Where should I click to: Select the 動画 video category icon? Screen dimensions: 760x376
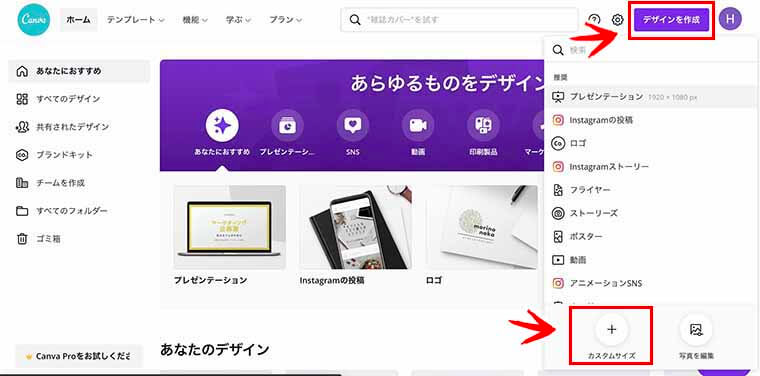tap(418, 125)
